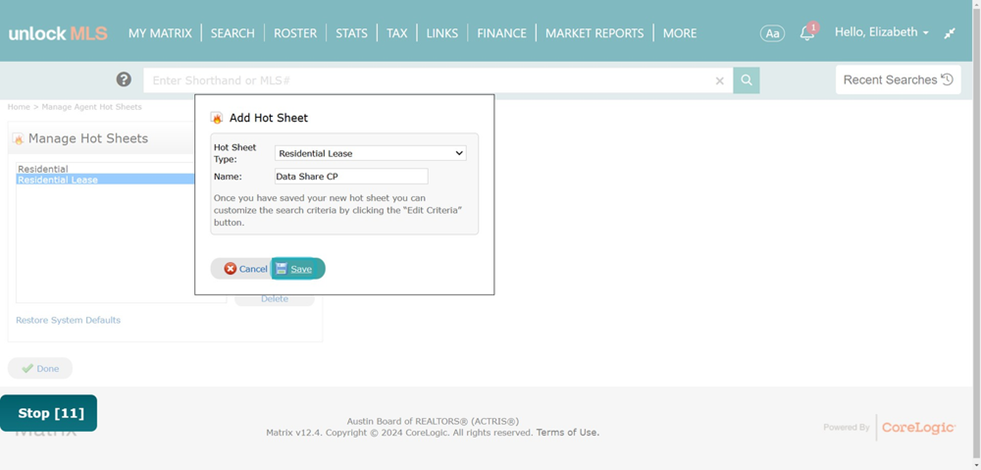Open the LINKS menu
The height and width of the screenshot is (470, 981).
[442, 33]
